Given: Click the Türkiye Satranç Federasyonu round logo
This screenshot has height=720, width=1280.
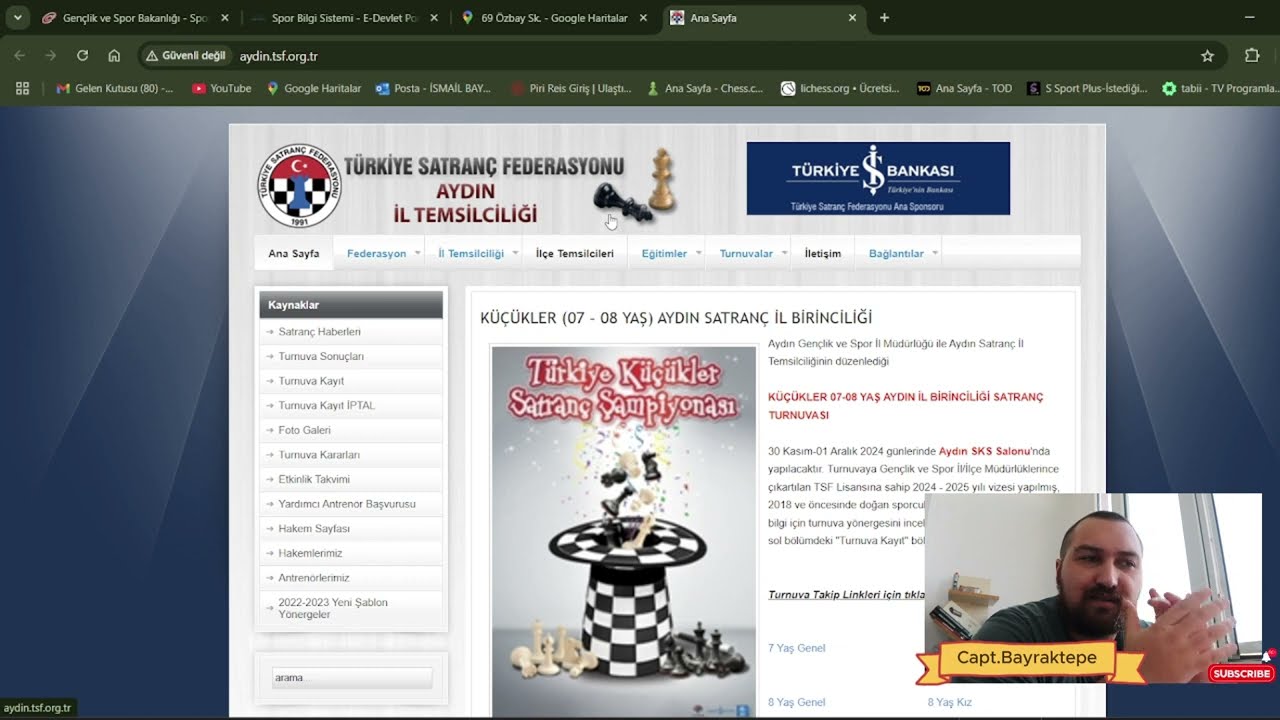Looking at the screenshot, I should [x=300, y=186].
